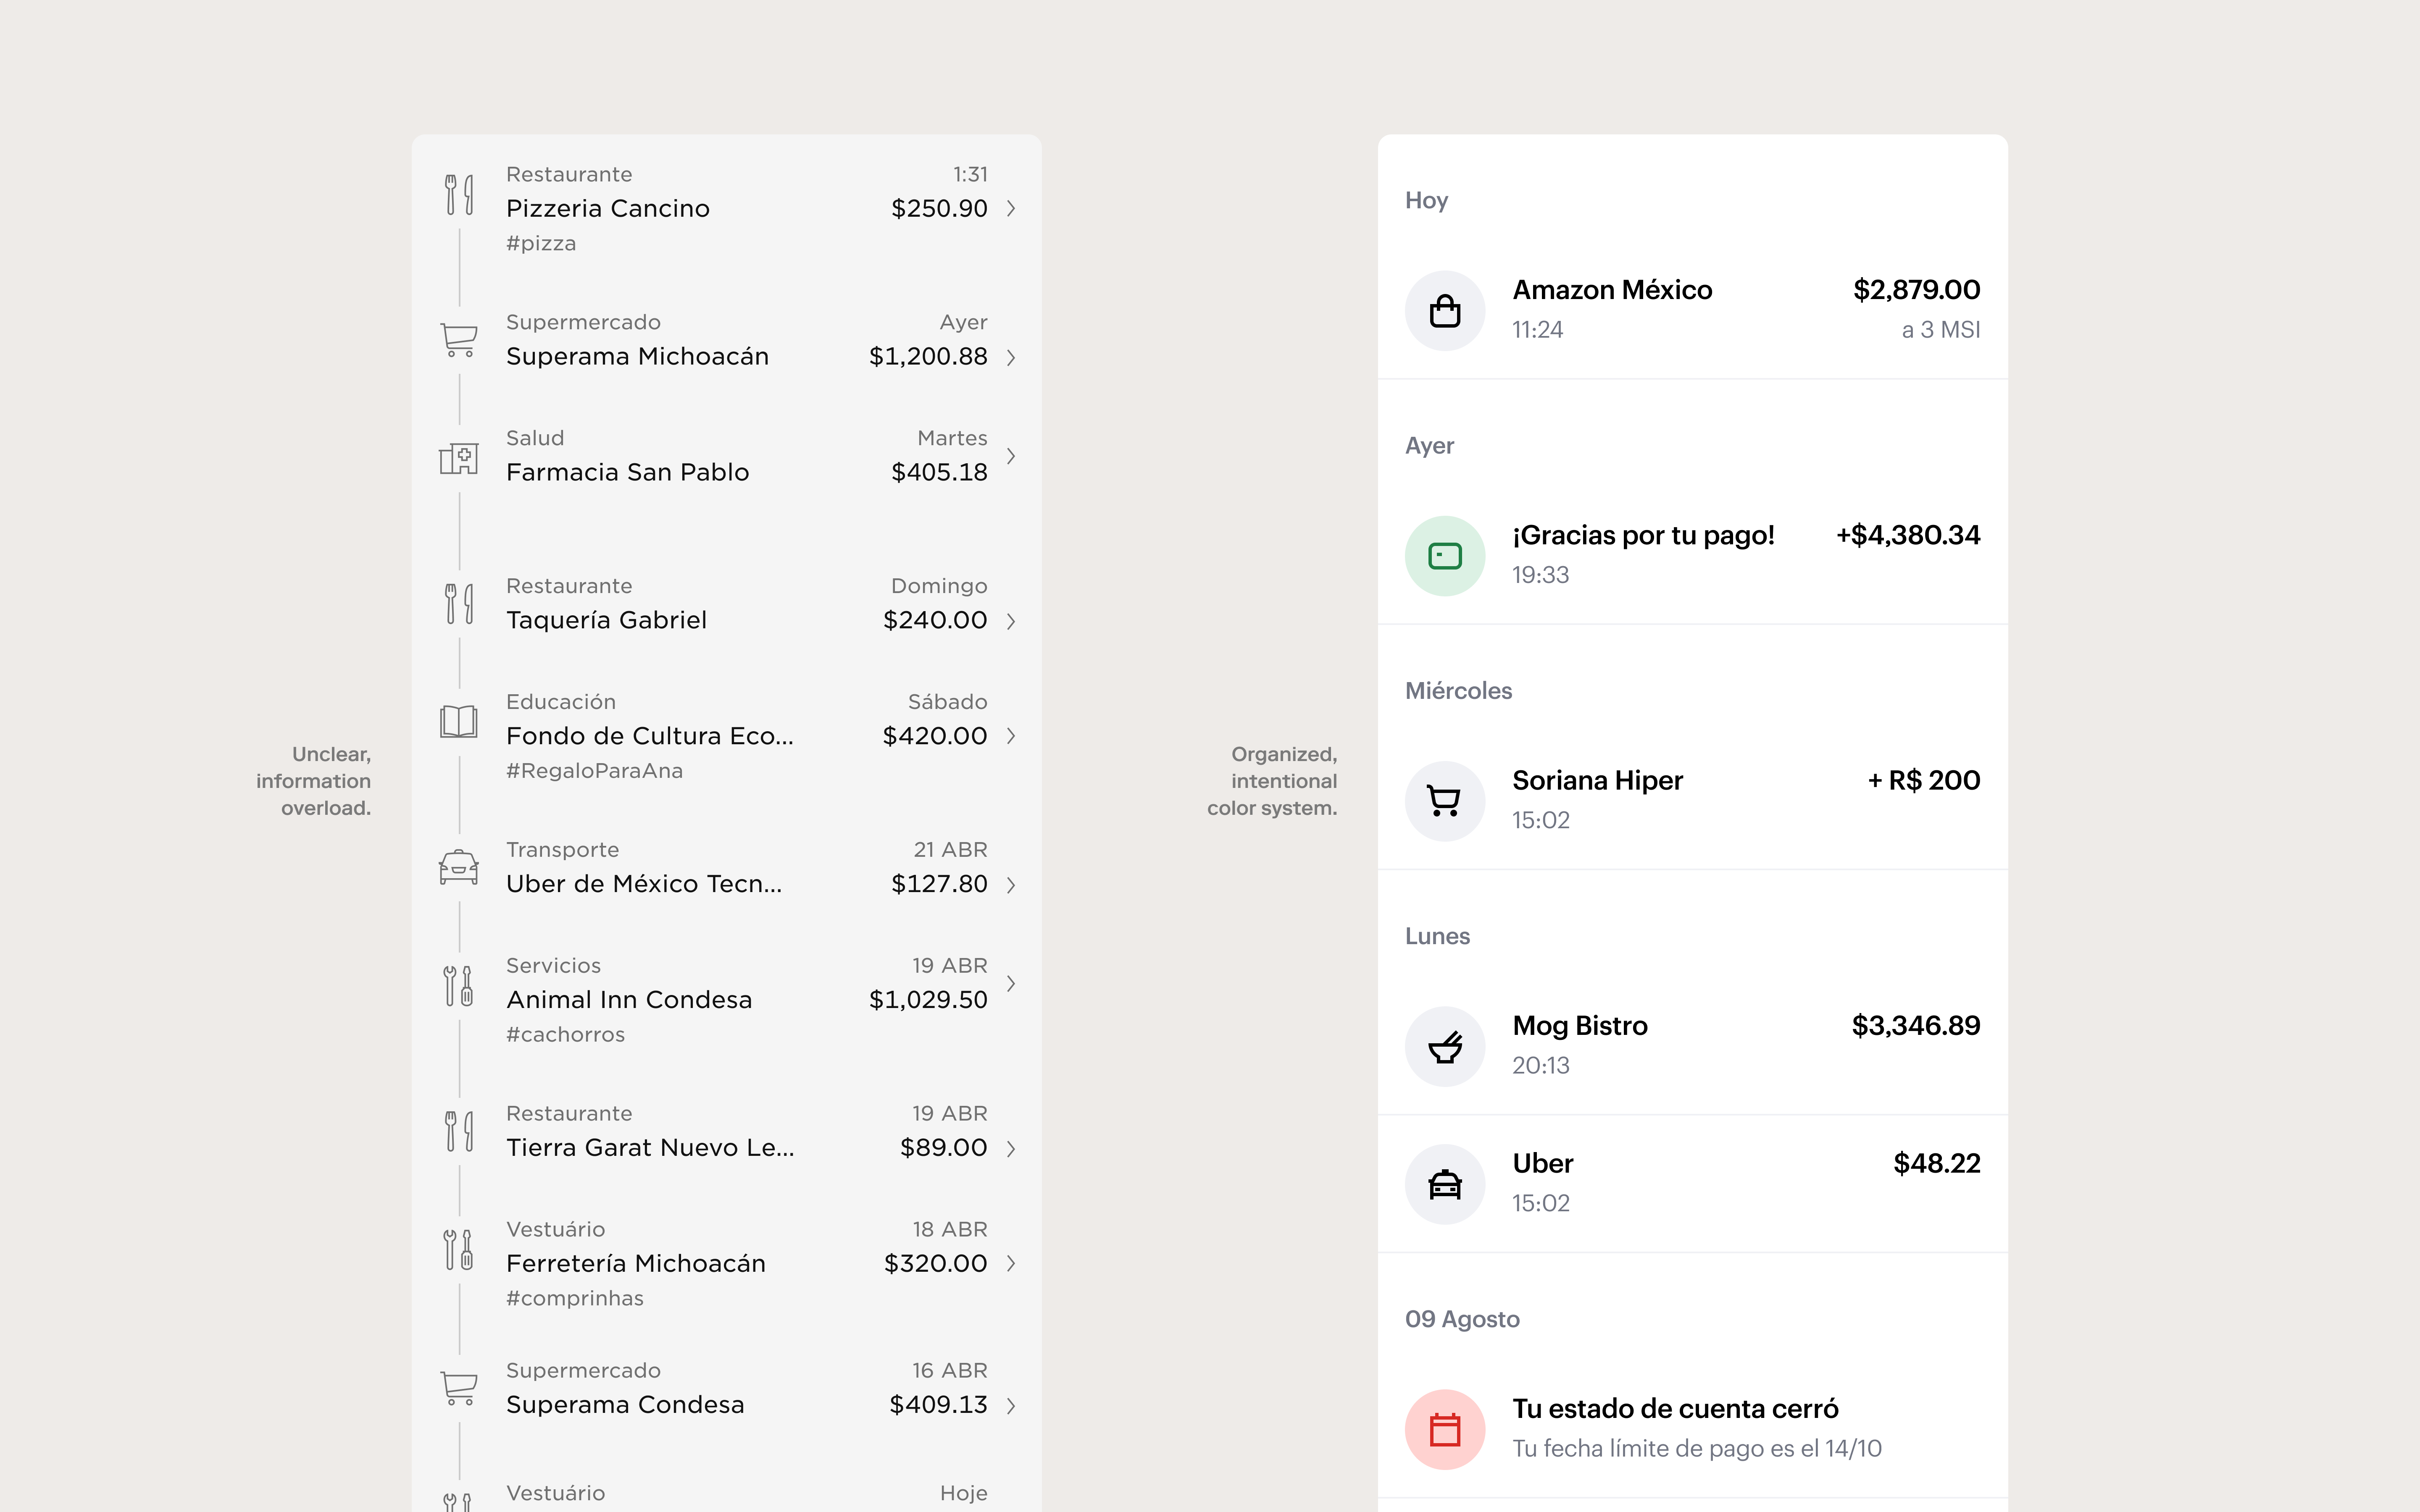Open Superama Michoacán chevron arrow
The width and height of the screenshot is (2420, 1512).
1011,357
